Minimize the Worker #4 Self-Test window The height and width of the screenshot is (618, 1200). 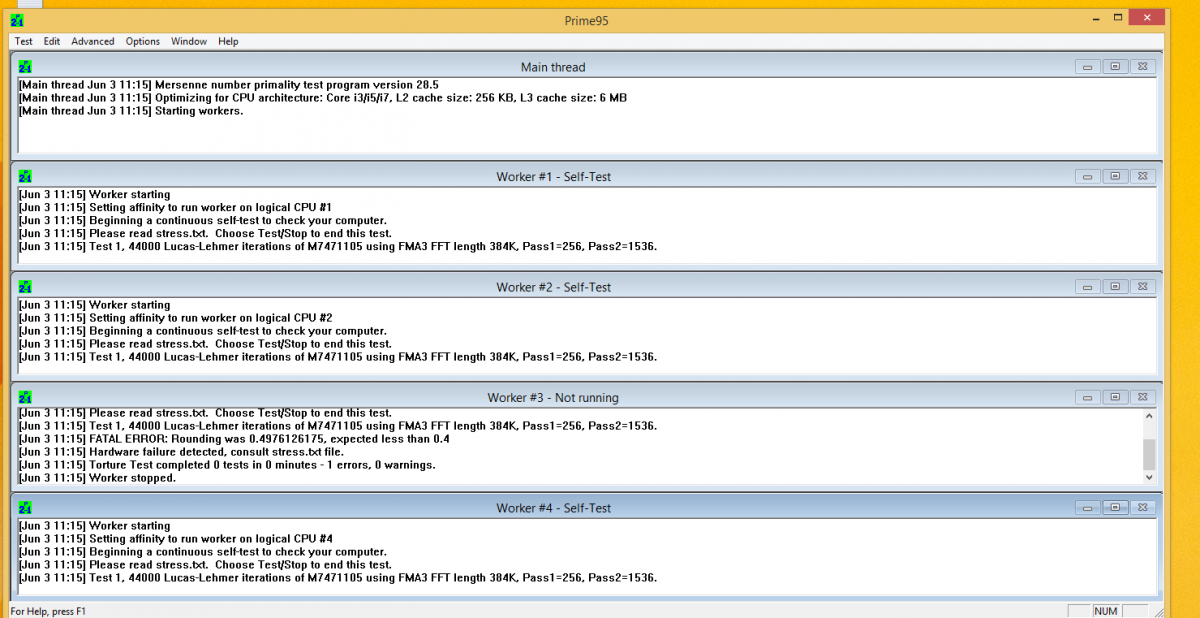[x=1089, y=508]
